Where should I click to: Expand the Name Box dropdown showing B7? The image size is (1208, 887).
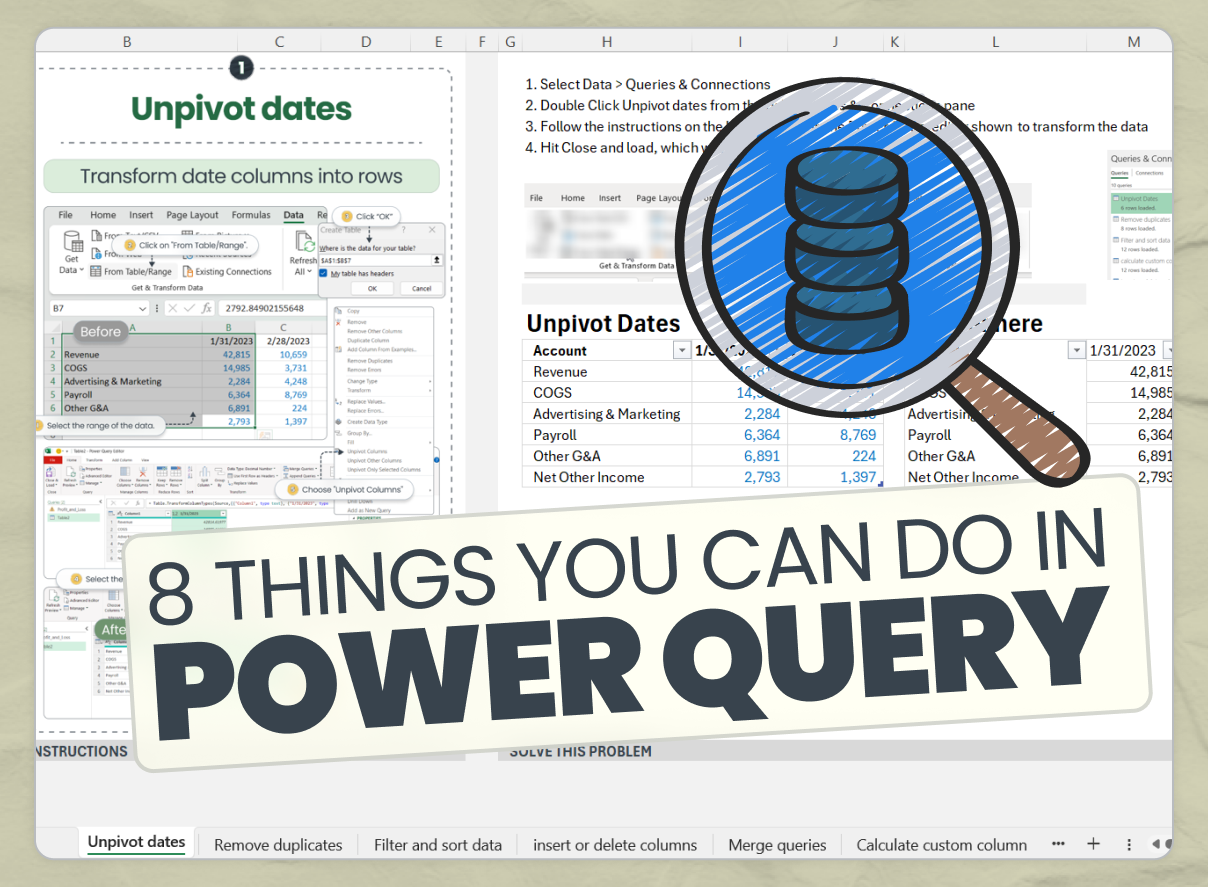(x=143, y=308)
